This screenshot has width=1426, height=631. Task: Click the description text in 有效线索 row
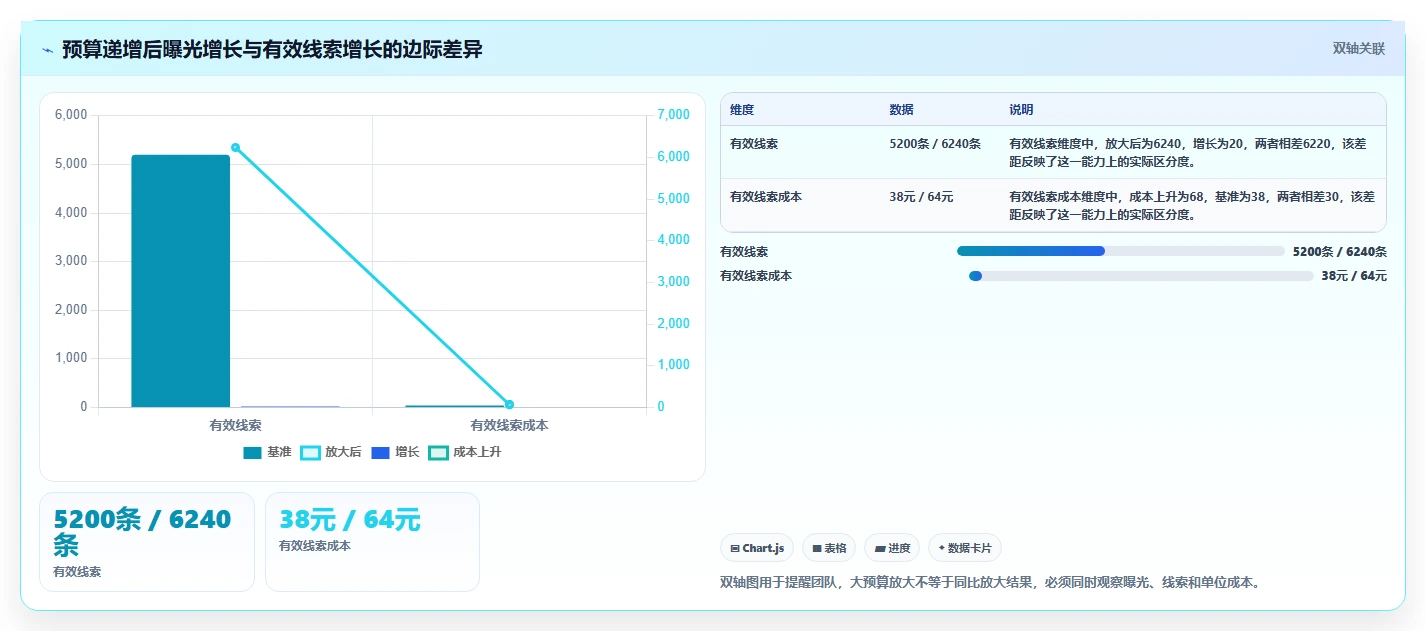tap(1188, 152)
